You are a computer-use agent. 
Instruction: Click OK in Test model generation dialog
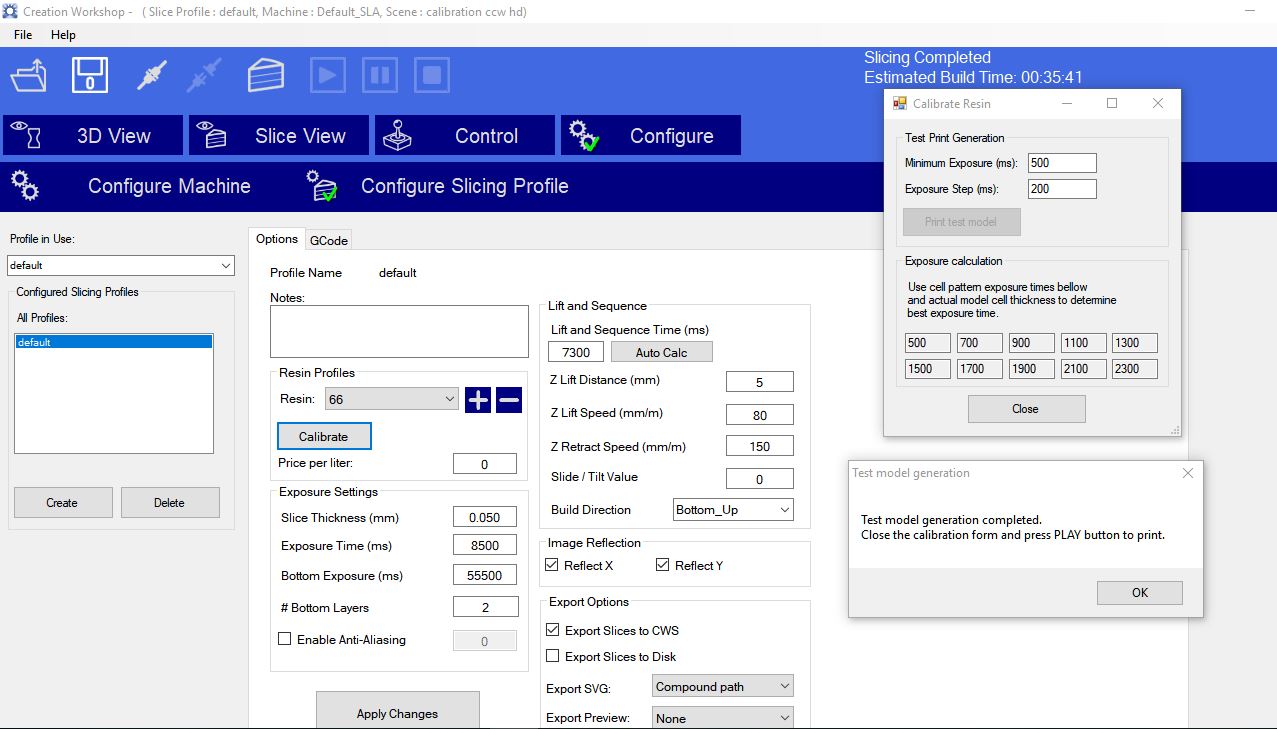pyautogui.click(x=1139, y=593)
